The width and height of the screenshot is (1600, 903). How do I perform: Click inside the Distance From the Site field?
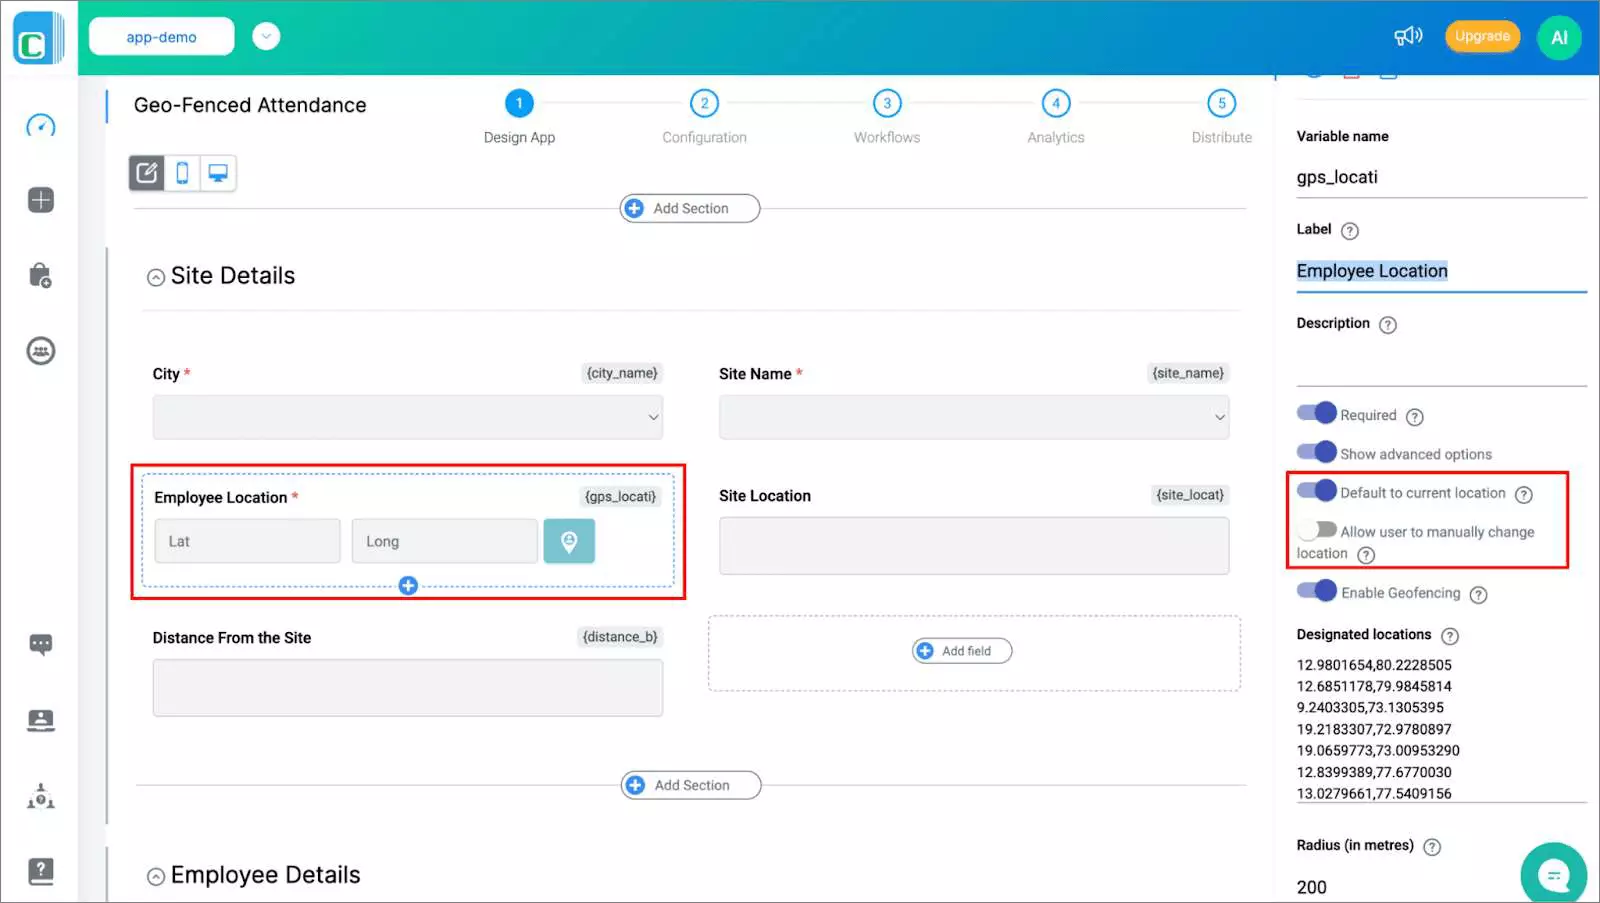pos(407,687)
